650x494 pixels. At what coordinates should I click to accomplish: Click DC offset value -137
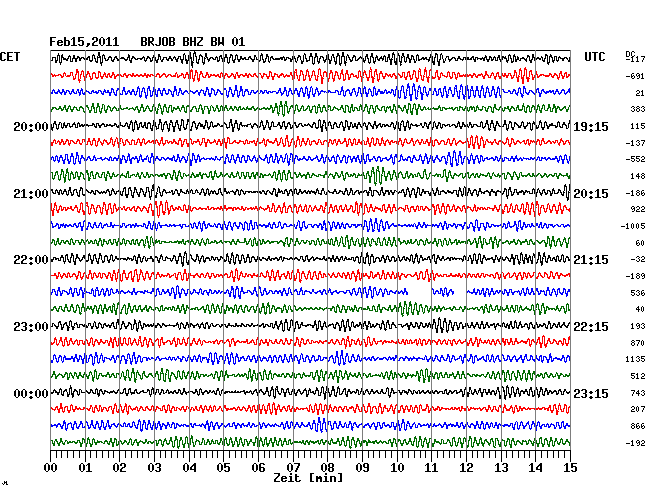click(x=635, y=143)
